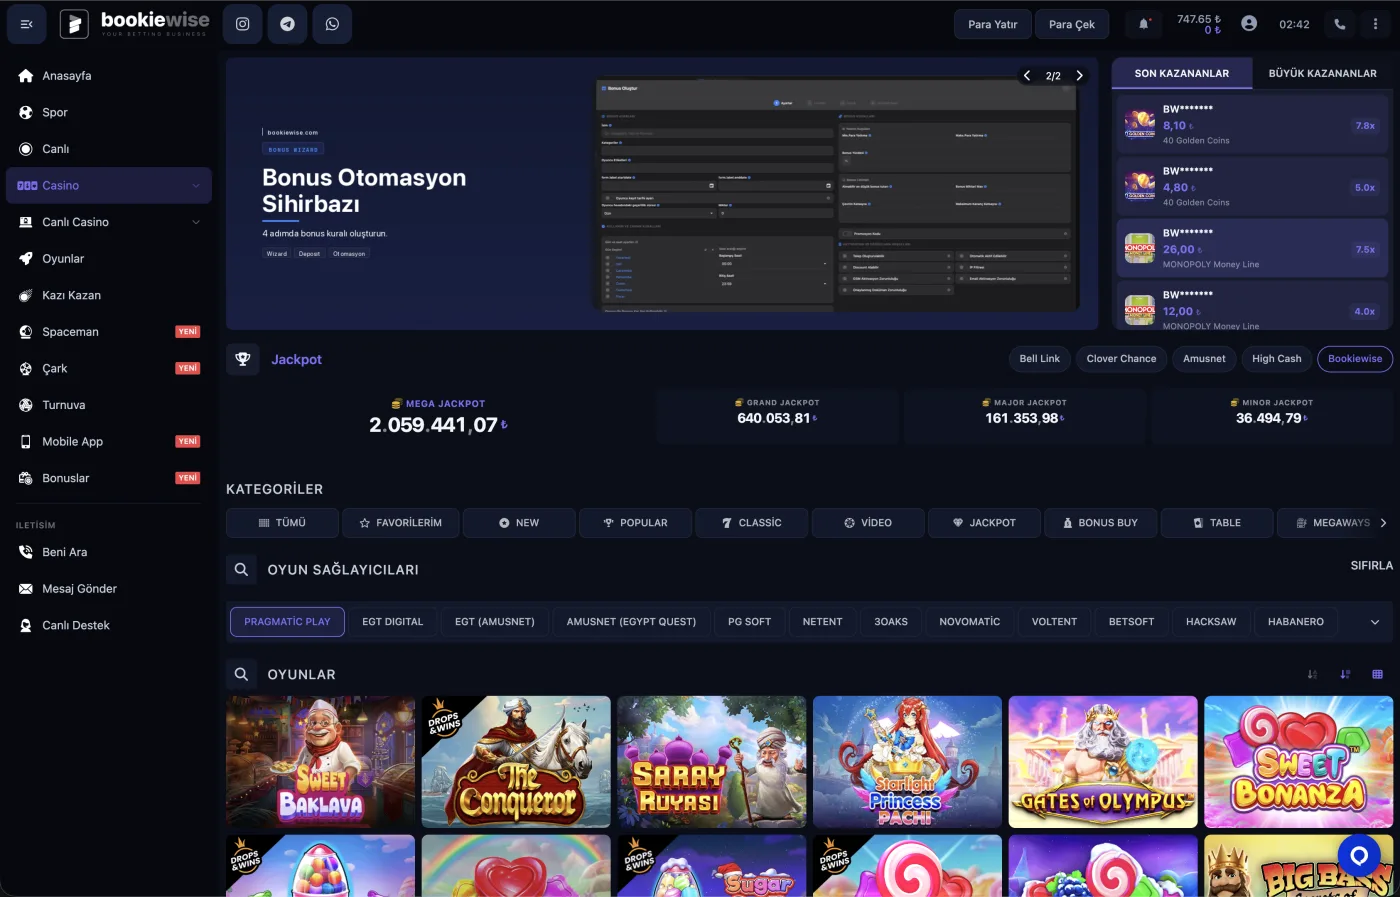The width and height of the screenshot is (1400, 897).
Task: Toggle the Clover Chance jackpot filter
Action: coord(1121,358)
